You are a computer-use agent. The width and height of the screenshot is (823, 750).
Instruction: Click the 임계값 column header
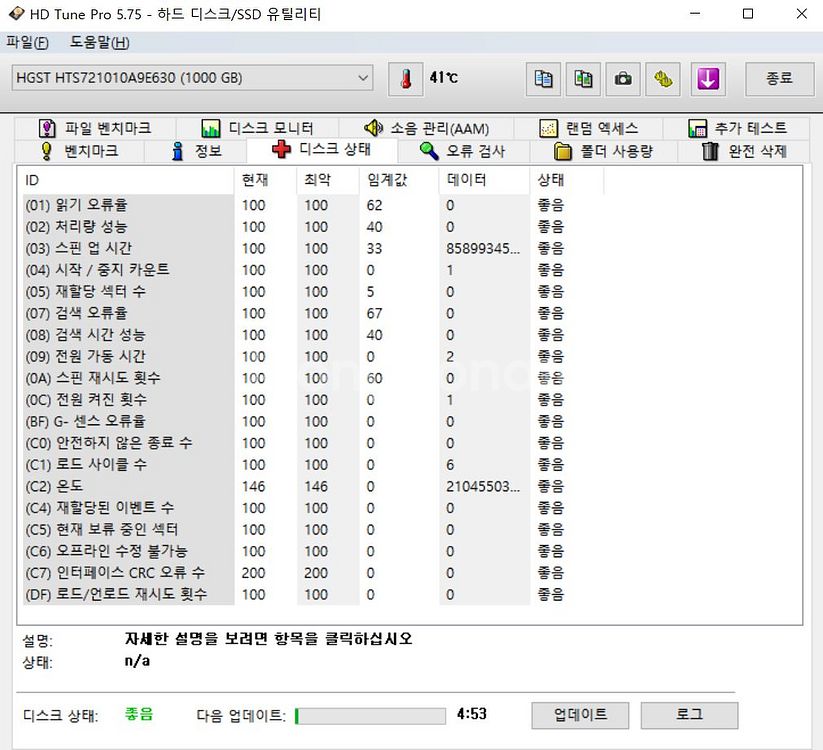399,181
